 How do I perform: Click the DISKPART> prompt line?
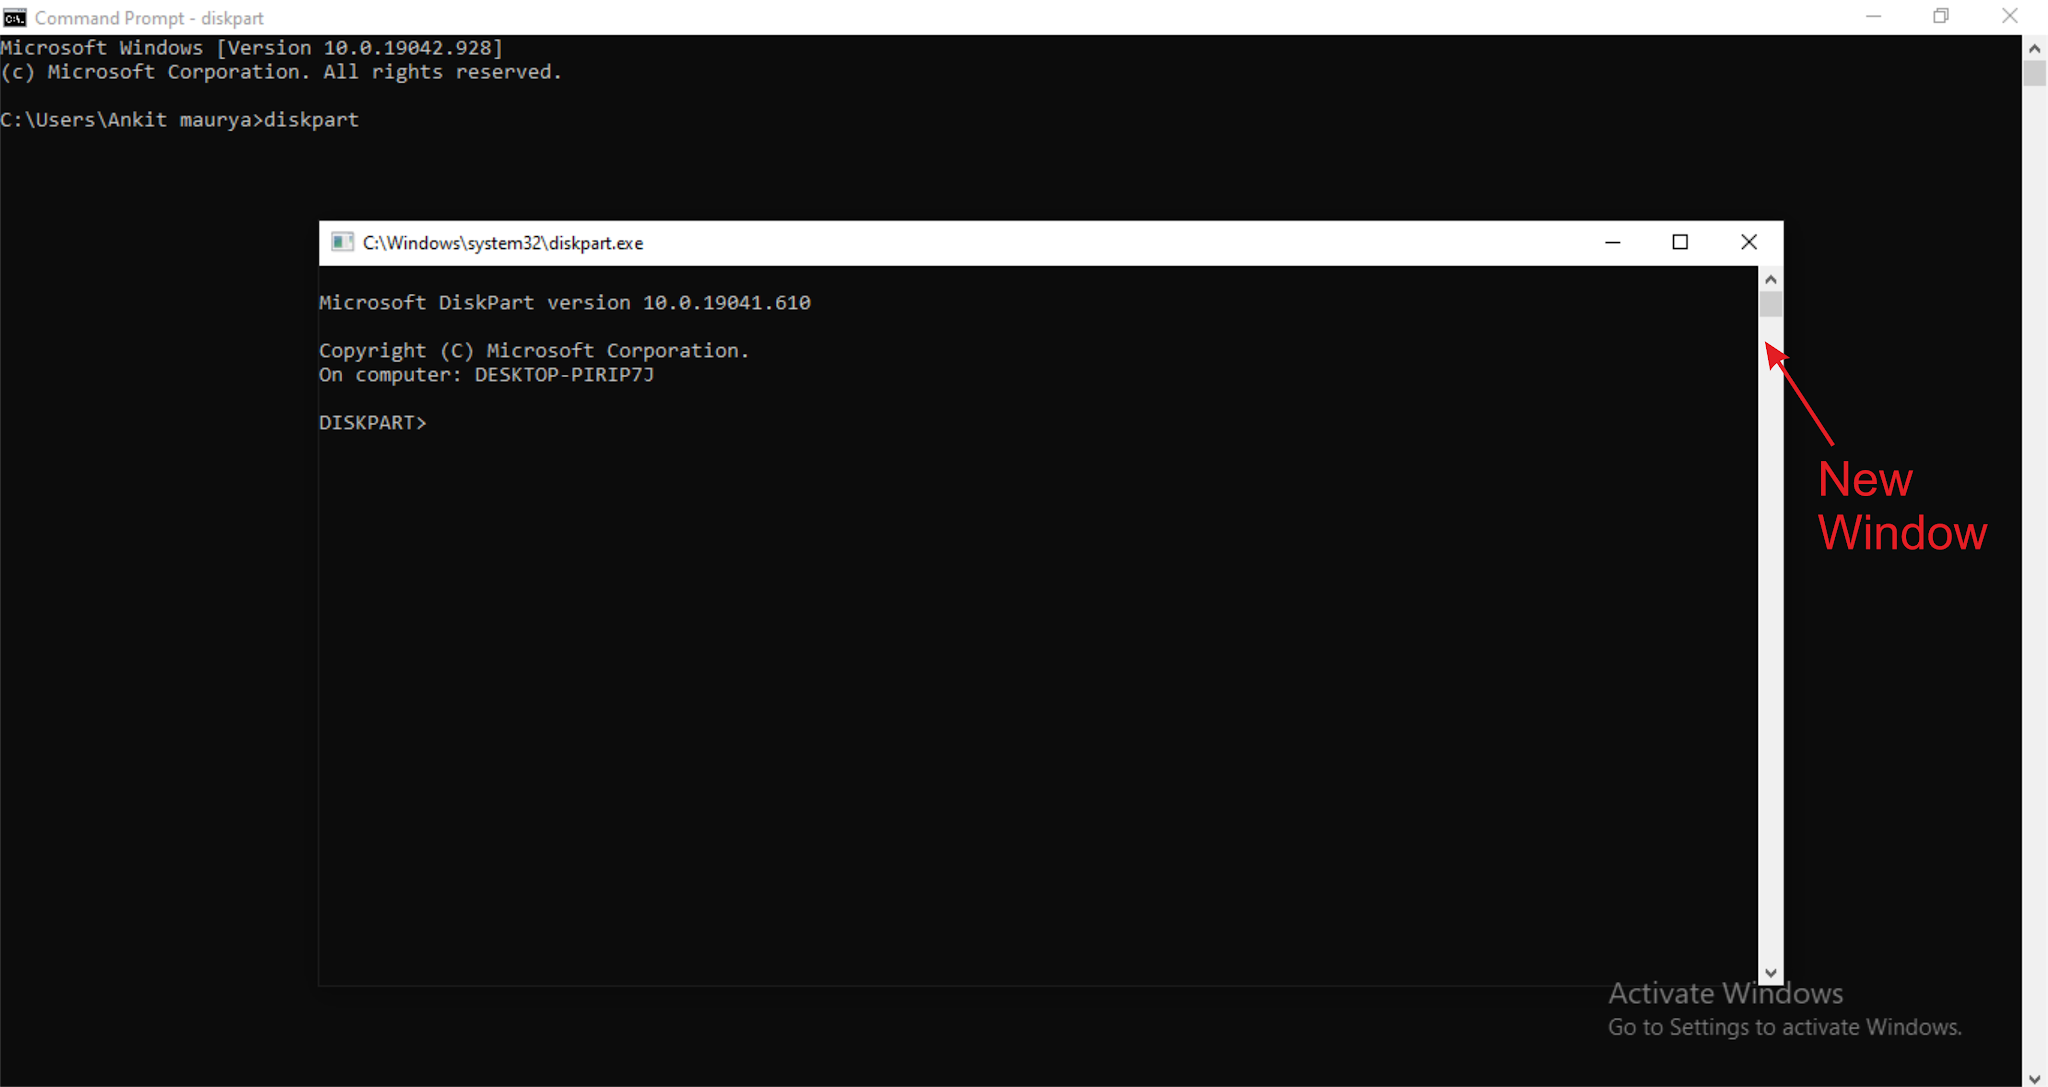(x=373, y=421)
